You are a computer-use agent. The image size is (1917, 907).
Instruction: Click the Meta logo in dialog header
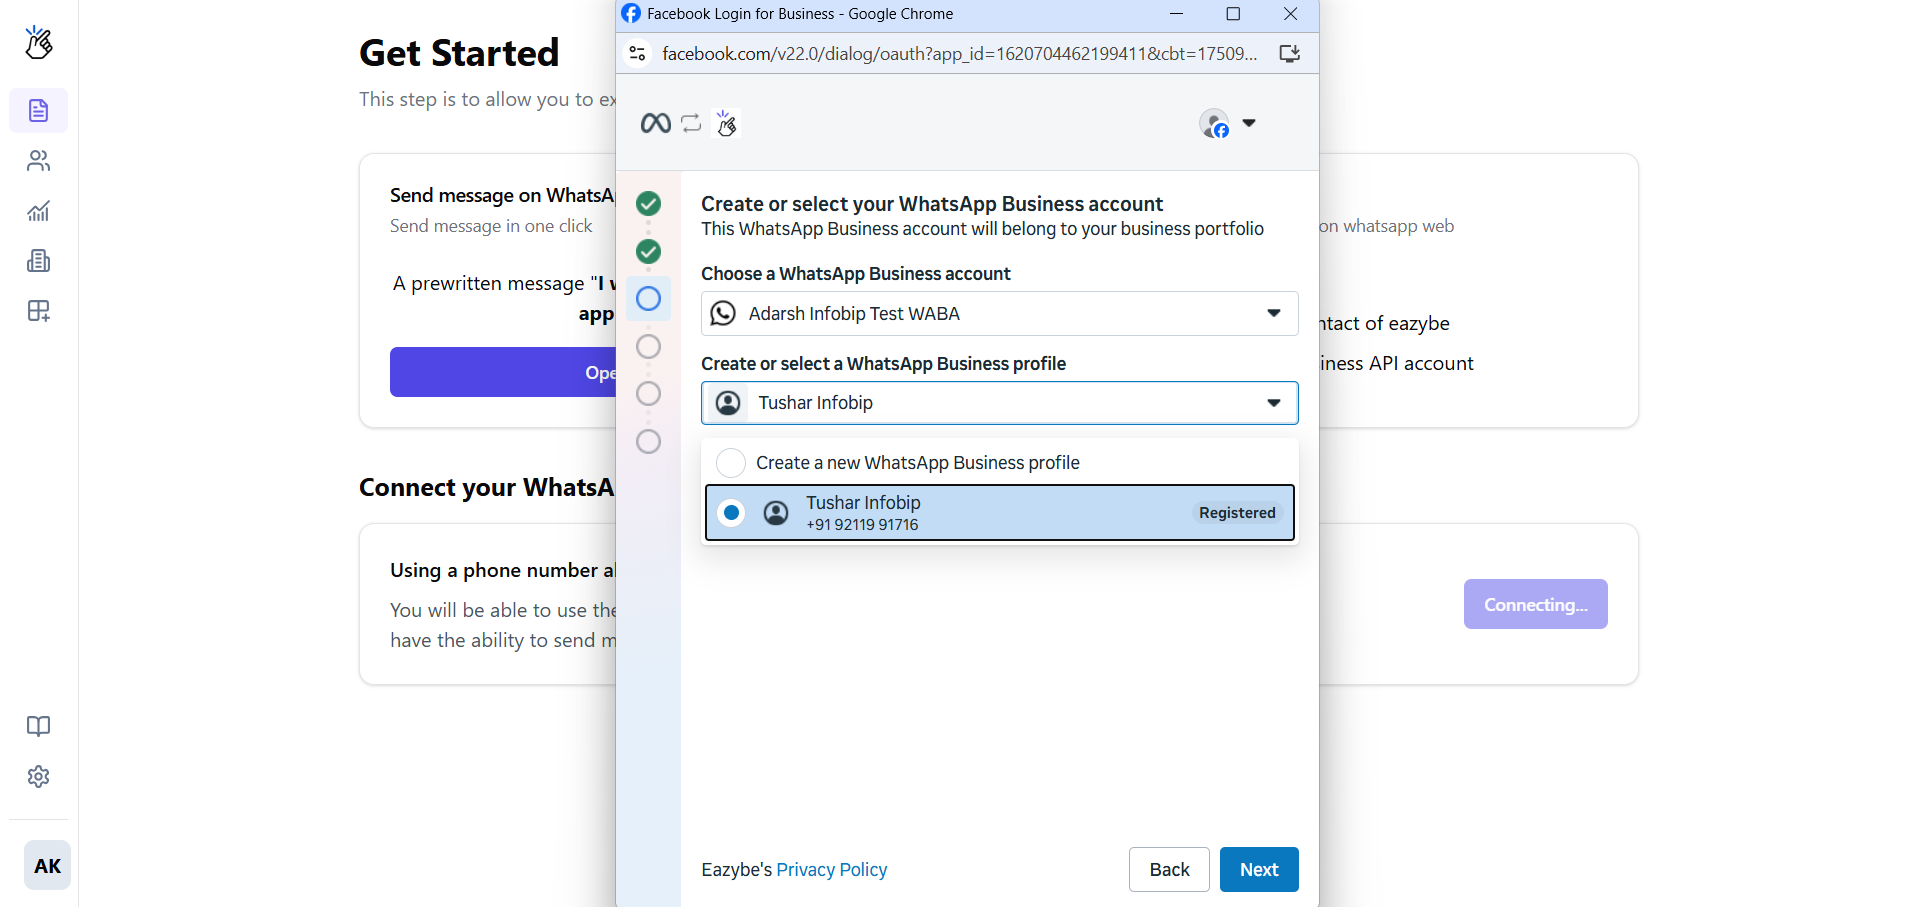pos(656,123)
